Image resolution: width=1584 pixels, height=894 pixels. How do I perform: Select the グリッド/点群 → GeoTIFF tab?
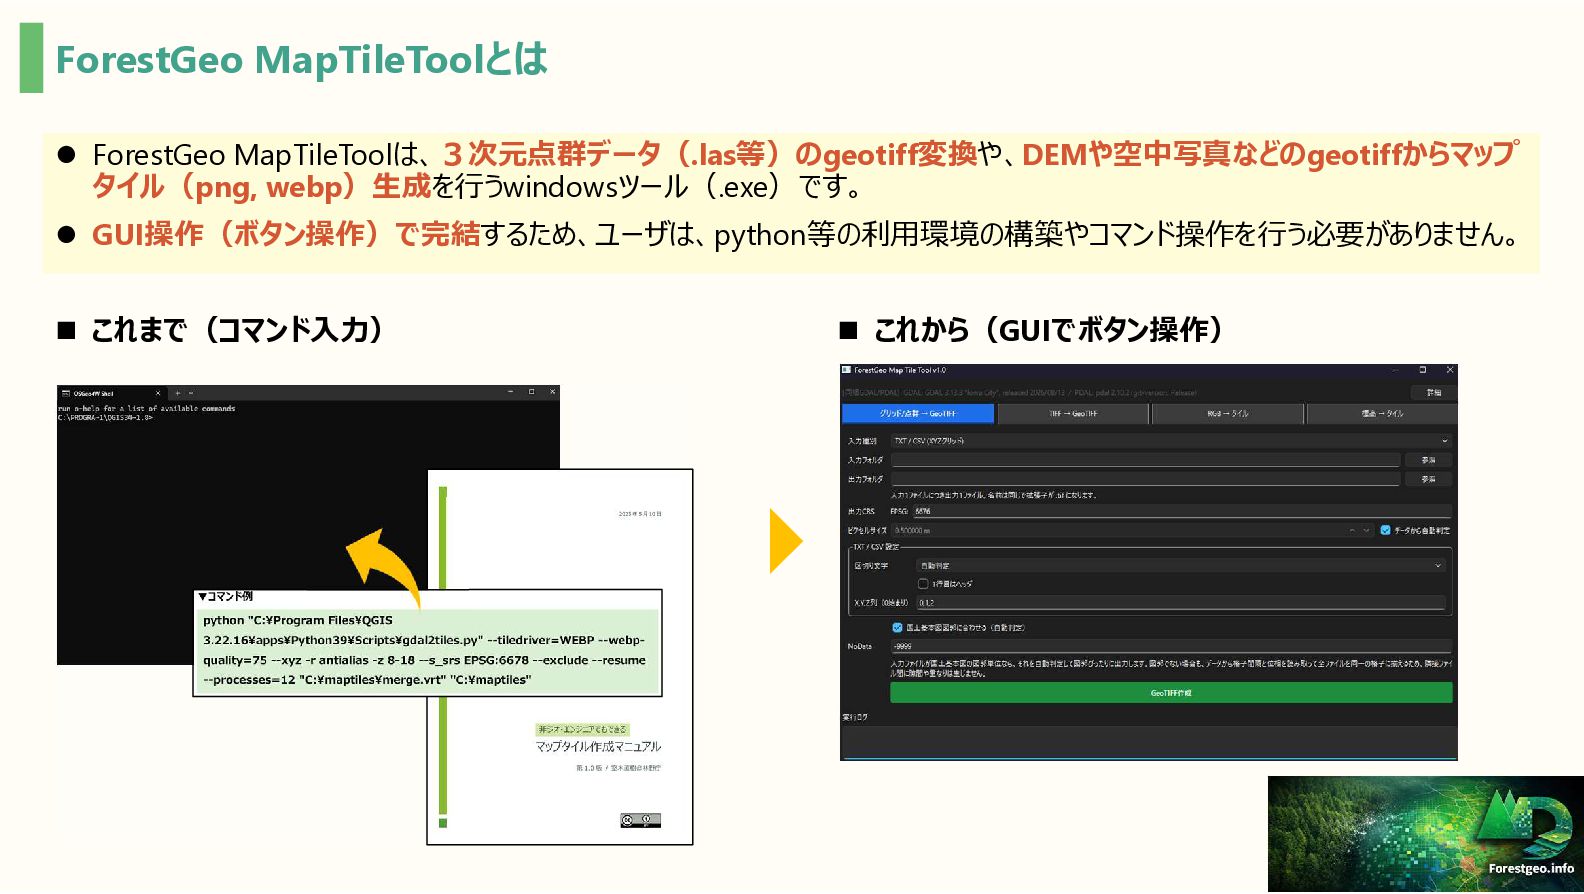(918, 413)
